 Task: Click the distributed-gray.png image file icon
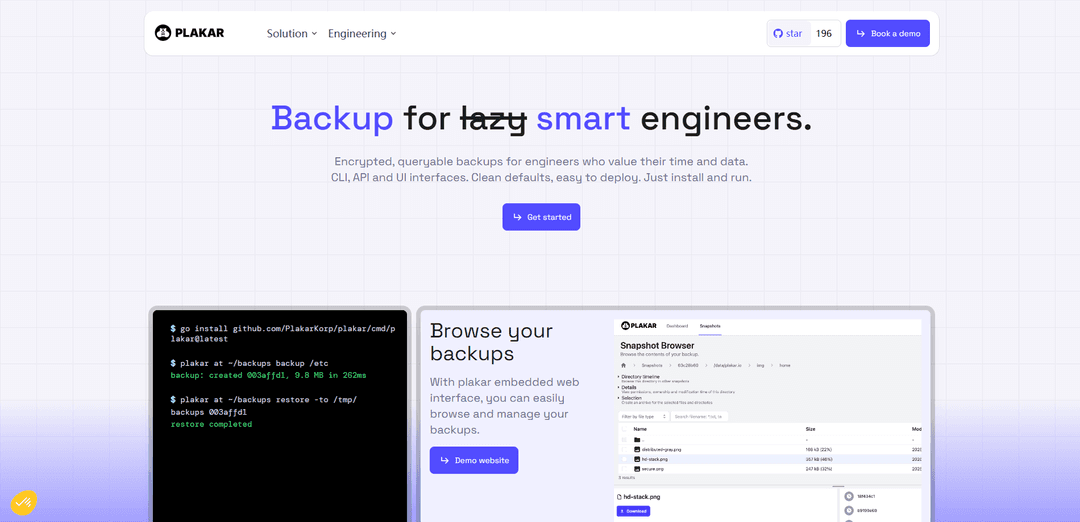[637, 450]
